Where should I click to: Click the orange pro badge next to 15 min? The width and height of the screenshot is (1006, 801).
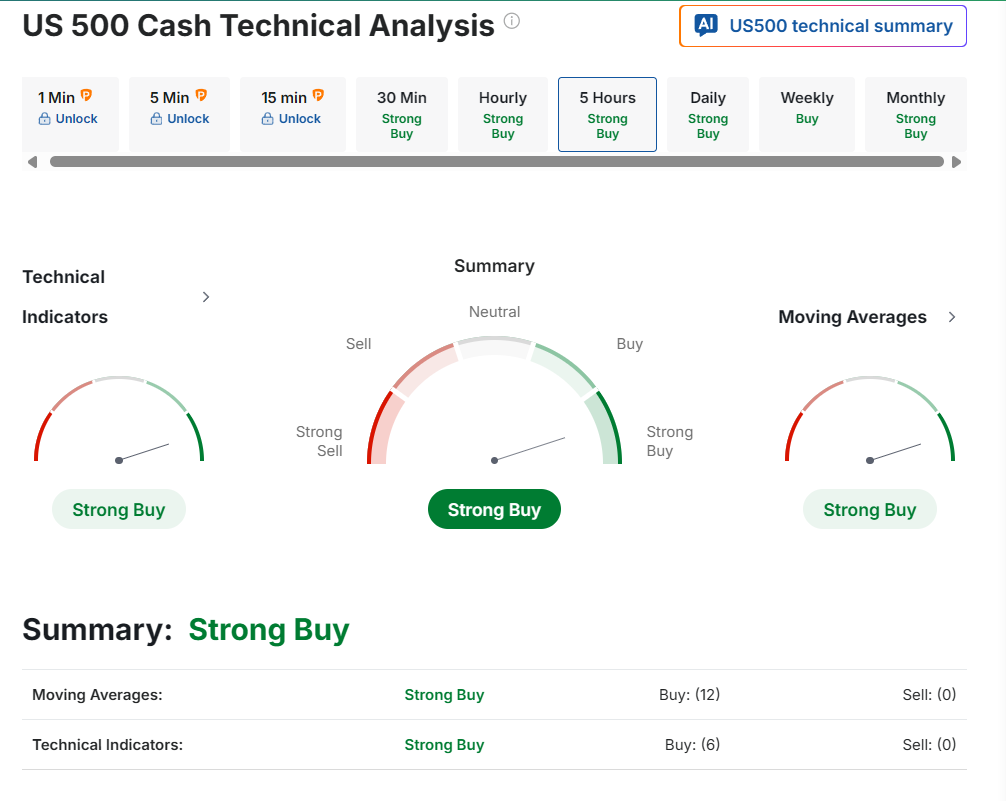318,96
